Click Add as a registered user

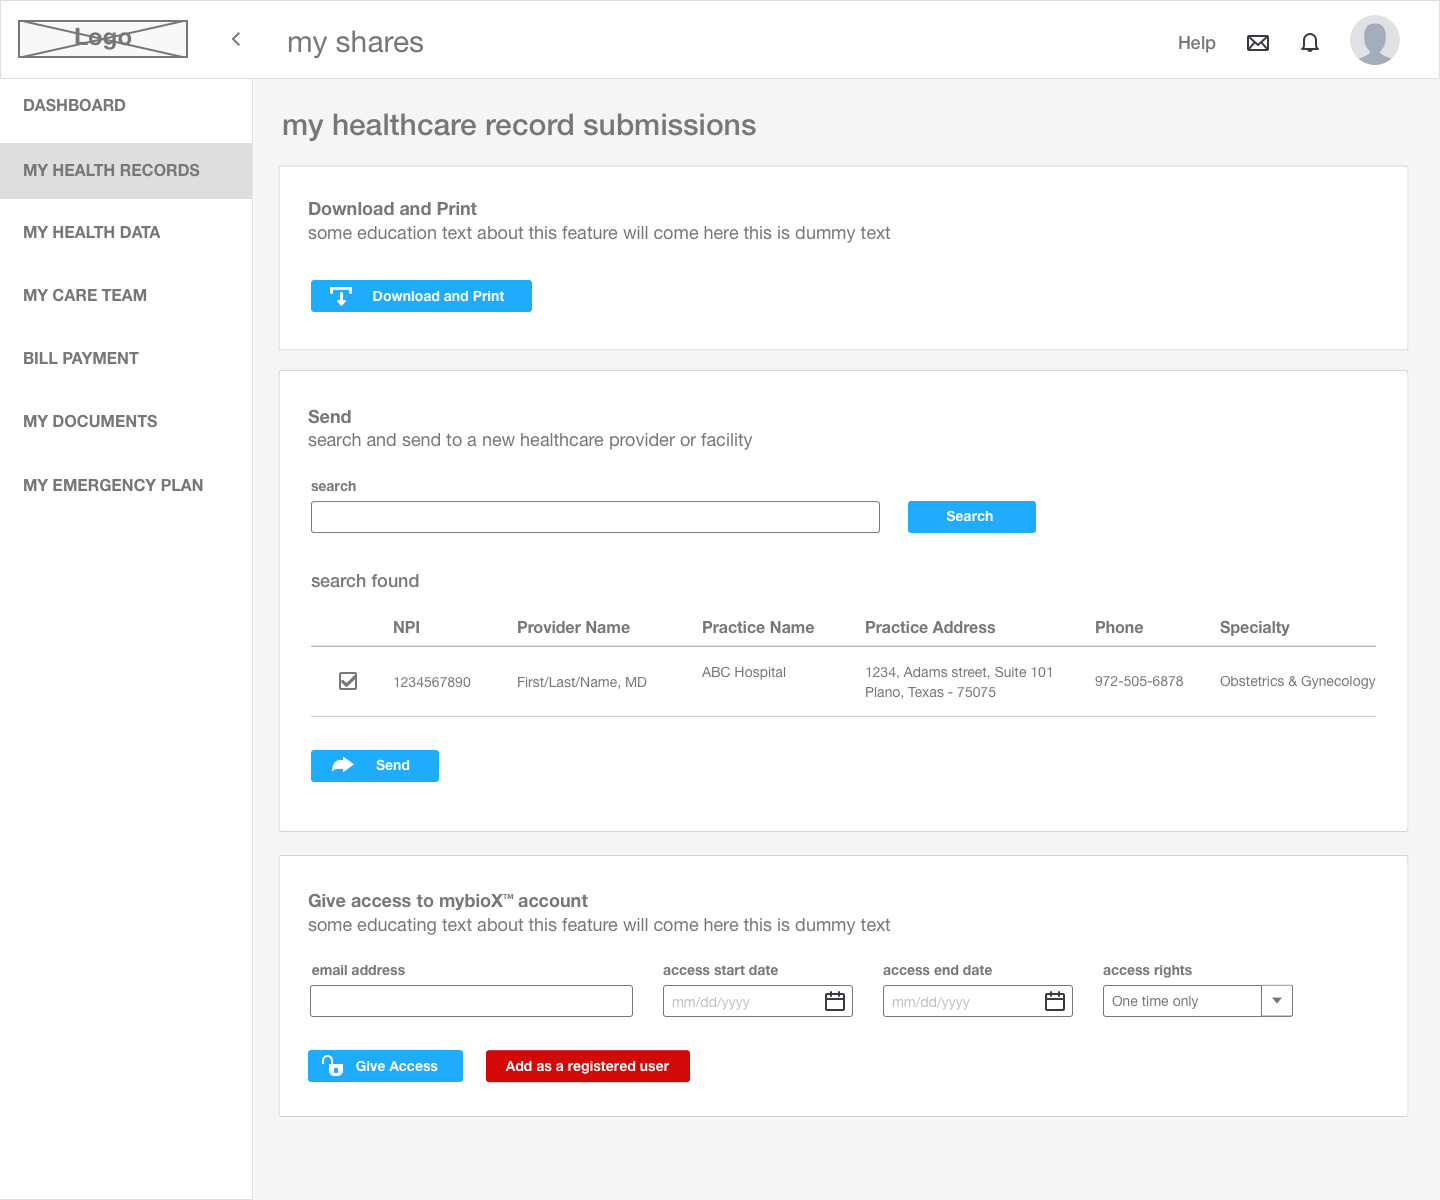click(587, 1066)
